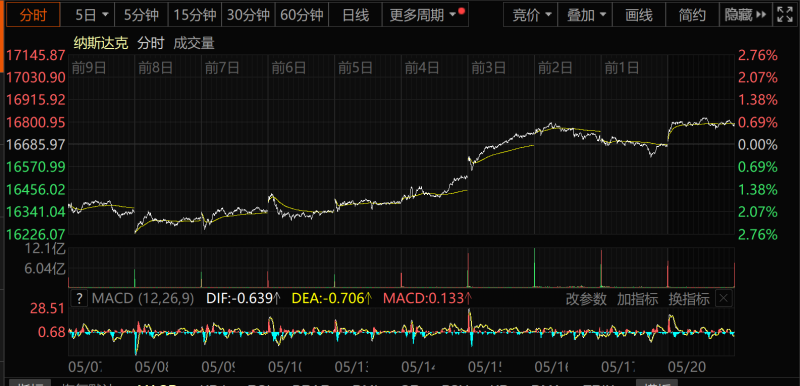Open the MACD help question-mark icon
800x386 pixels.
click(x=79, y=298)
